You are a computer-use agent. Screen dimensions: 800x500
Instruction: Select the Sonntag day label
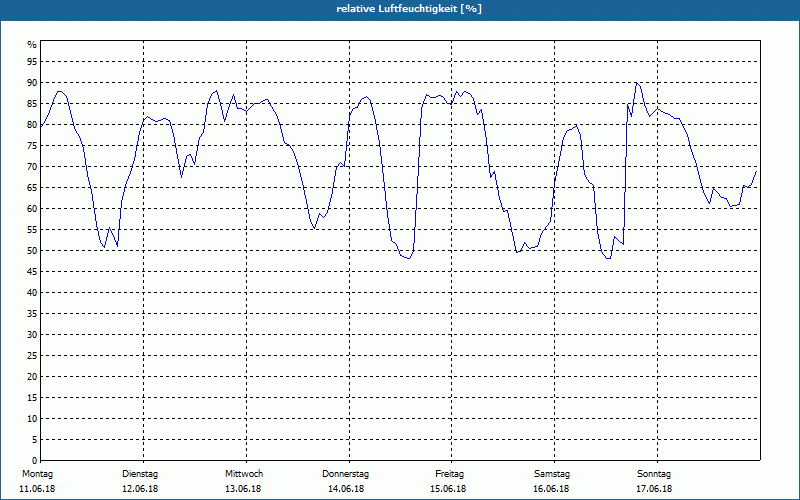pyautogui.click(x=654, y=474)
